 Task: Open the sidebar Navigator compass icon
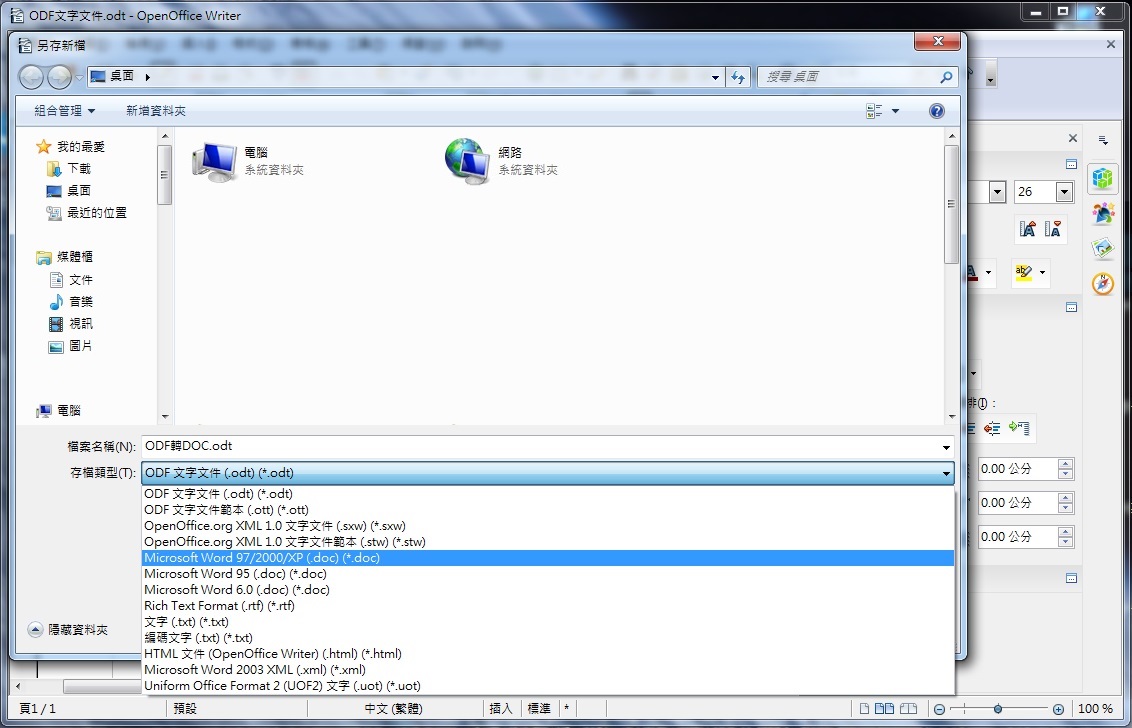[1102, 283]
